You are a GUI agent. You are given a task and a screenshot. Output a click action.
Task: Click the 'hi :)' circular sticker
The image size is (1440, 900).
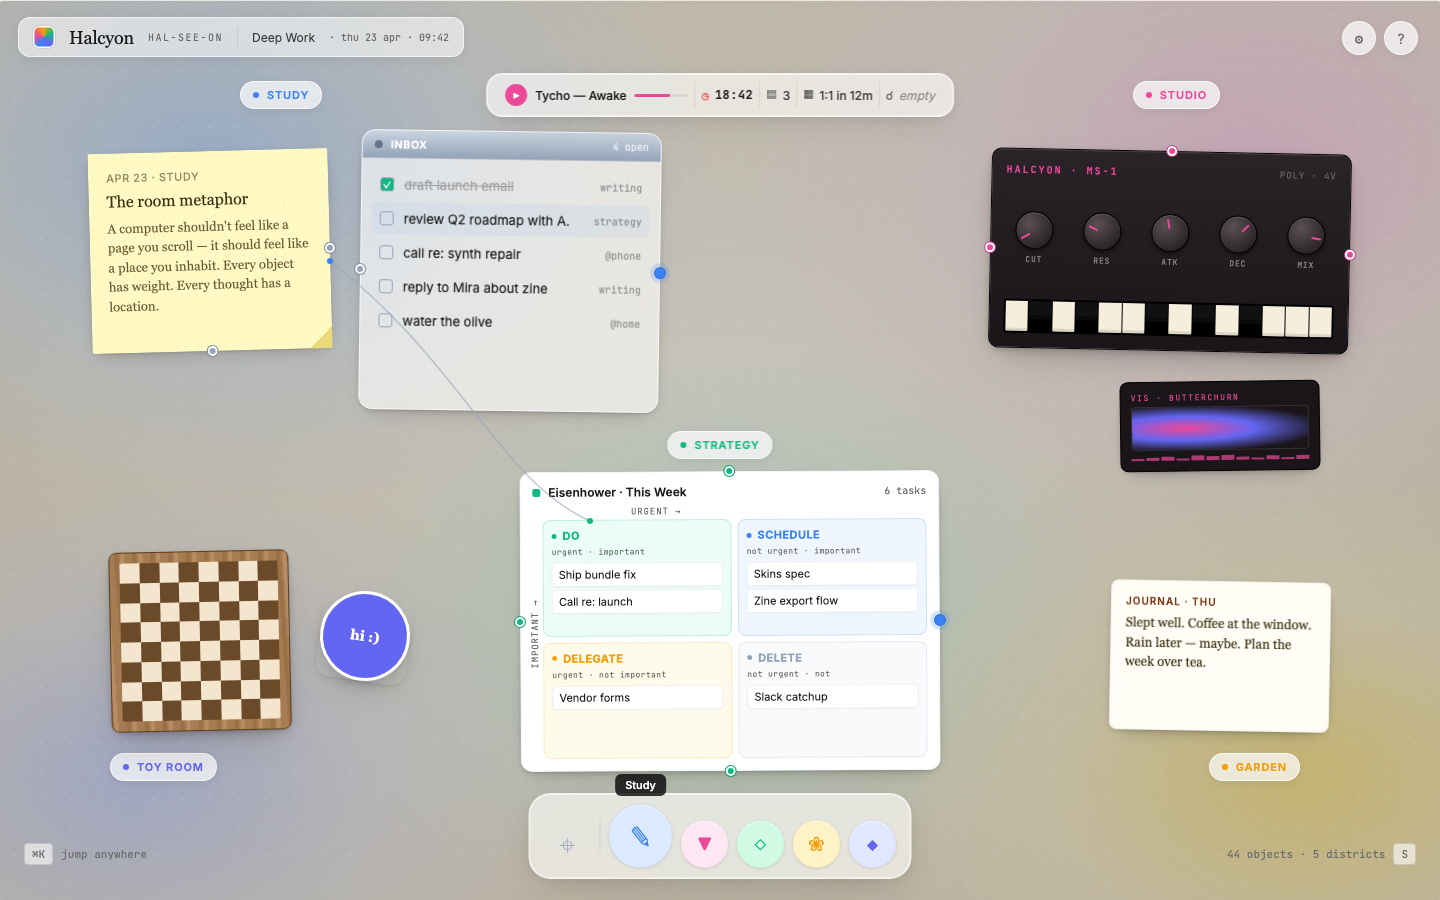(364, 636)
